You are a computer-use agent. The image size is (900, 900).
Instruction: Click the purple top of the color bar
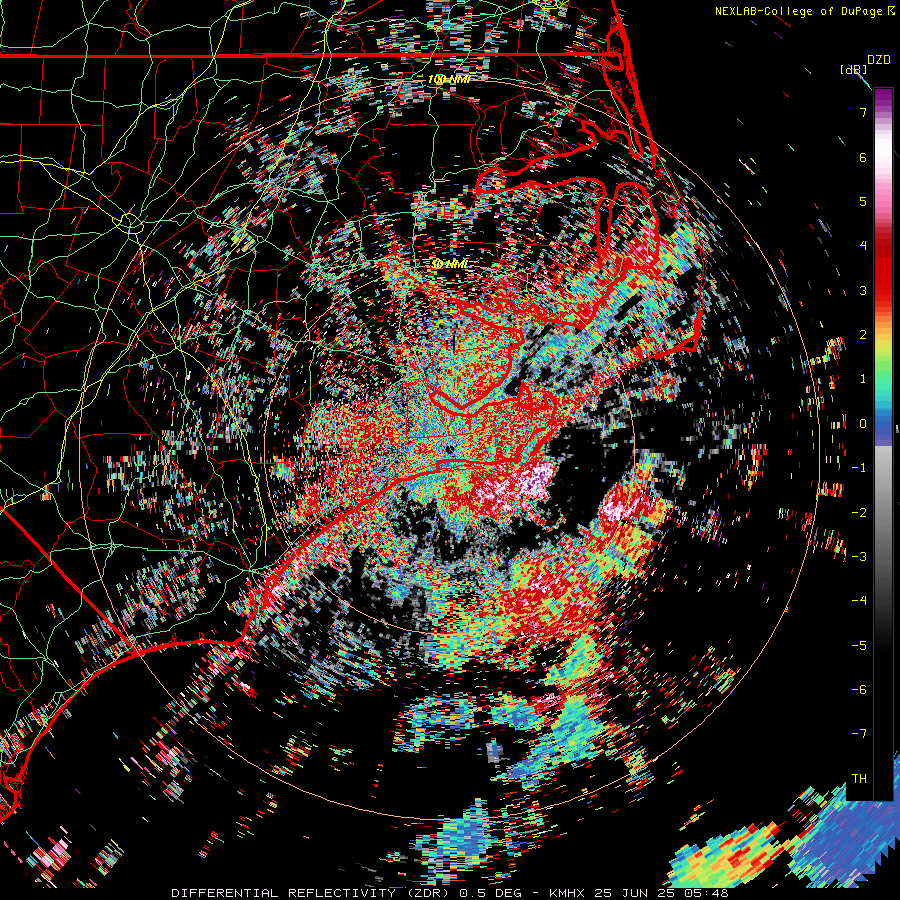tap(883, 98)
